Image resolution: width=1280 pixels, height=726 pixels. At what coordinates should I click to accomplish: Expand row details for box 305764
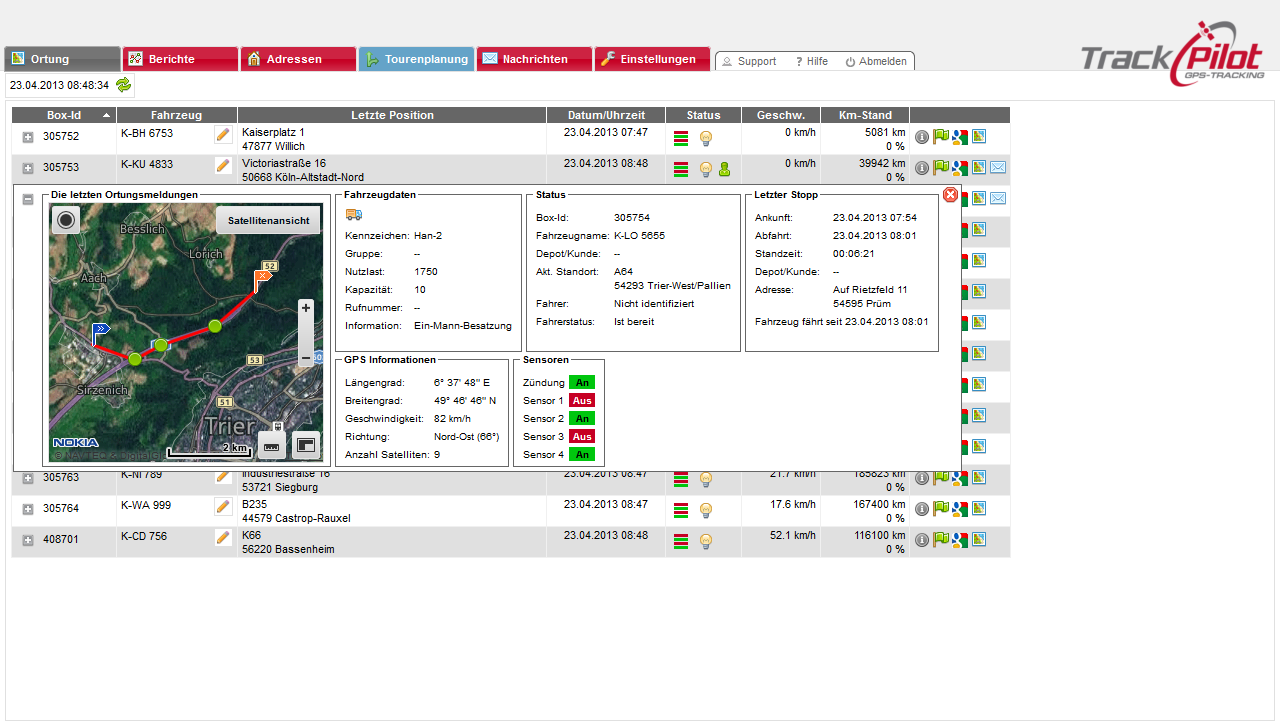[28, 509]
